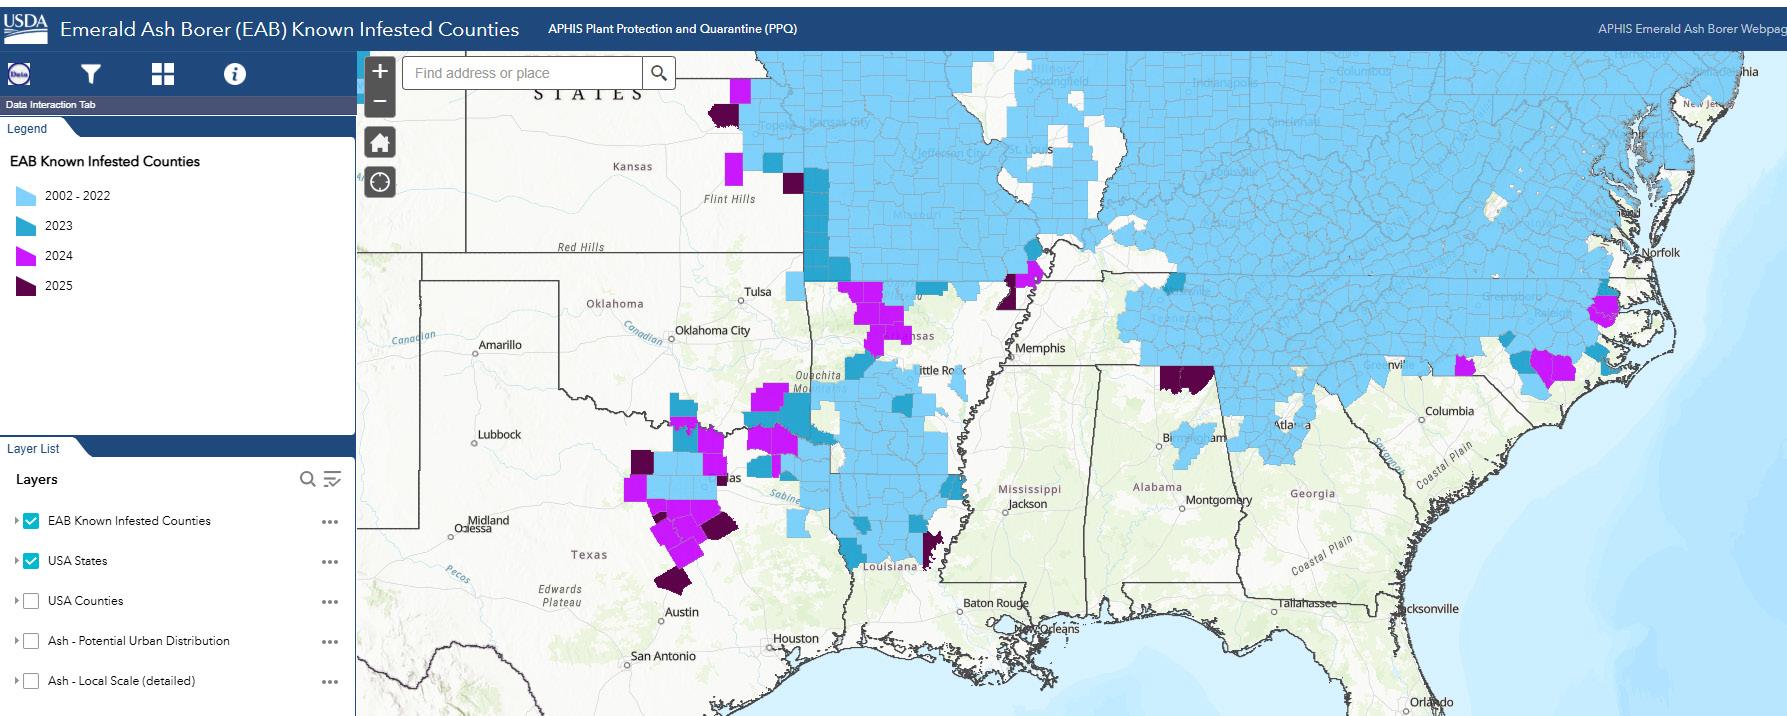Click the Lubbock map label

coord(499,434)
